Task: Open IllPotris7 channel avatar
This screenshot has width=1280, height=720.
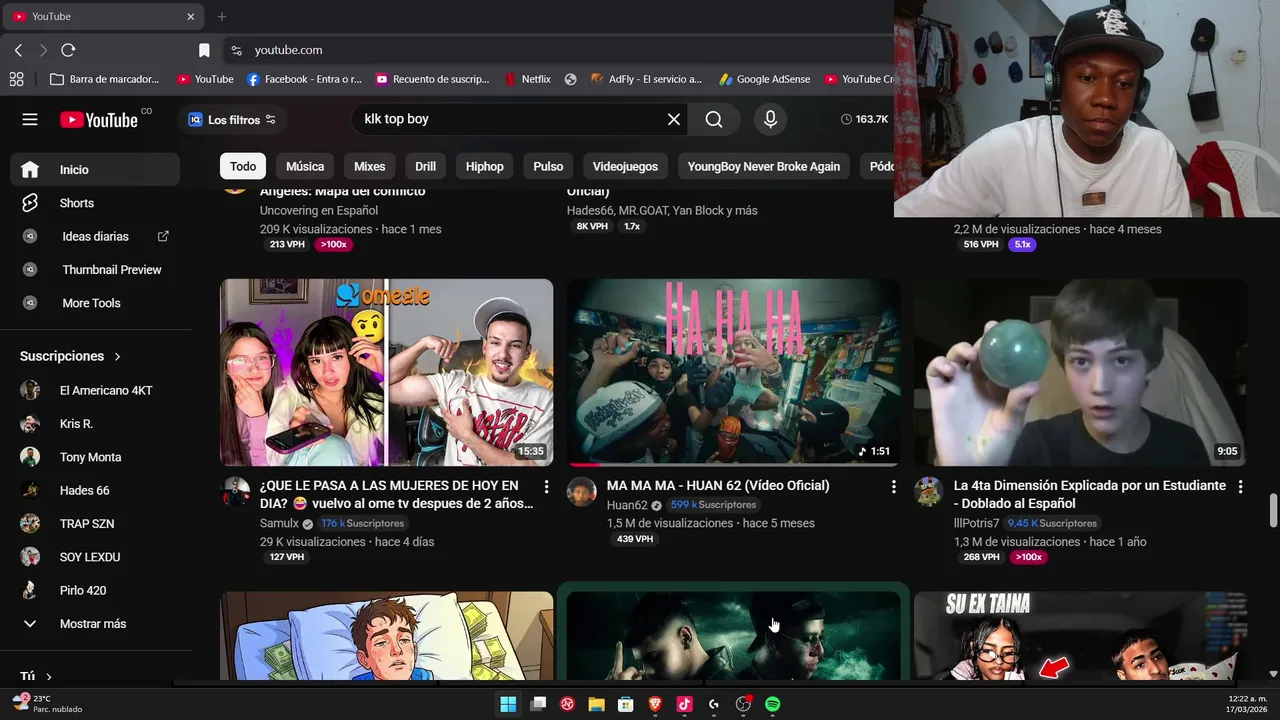Action: 929,491
